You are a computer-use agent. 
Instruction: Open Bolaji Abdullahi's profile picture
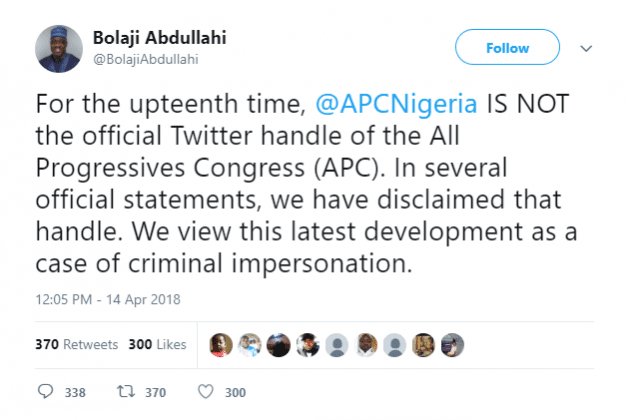coord(59,49)
